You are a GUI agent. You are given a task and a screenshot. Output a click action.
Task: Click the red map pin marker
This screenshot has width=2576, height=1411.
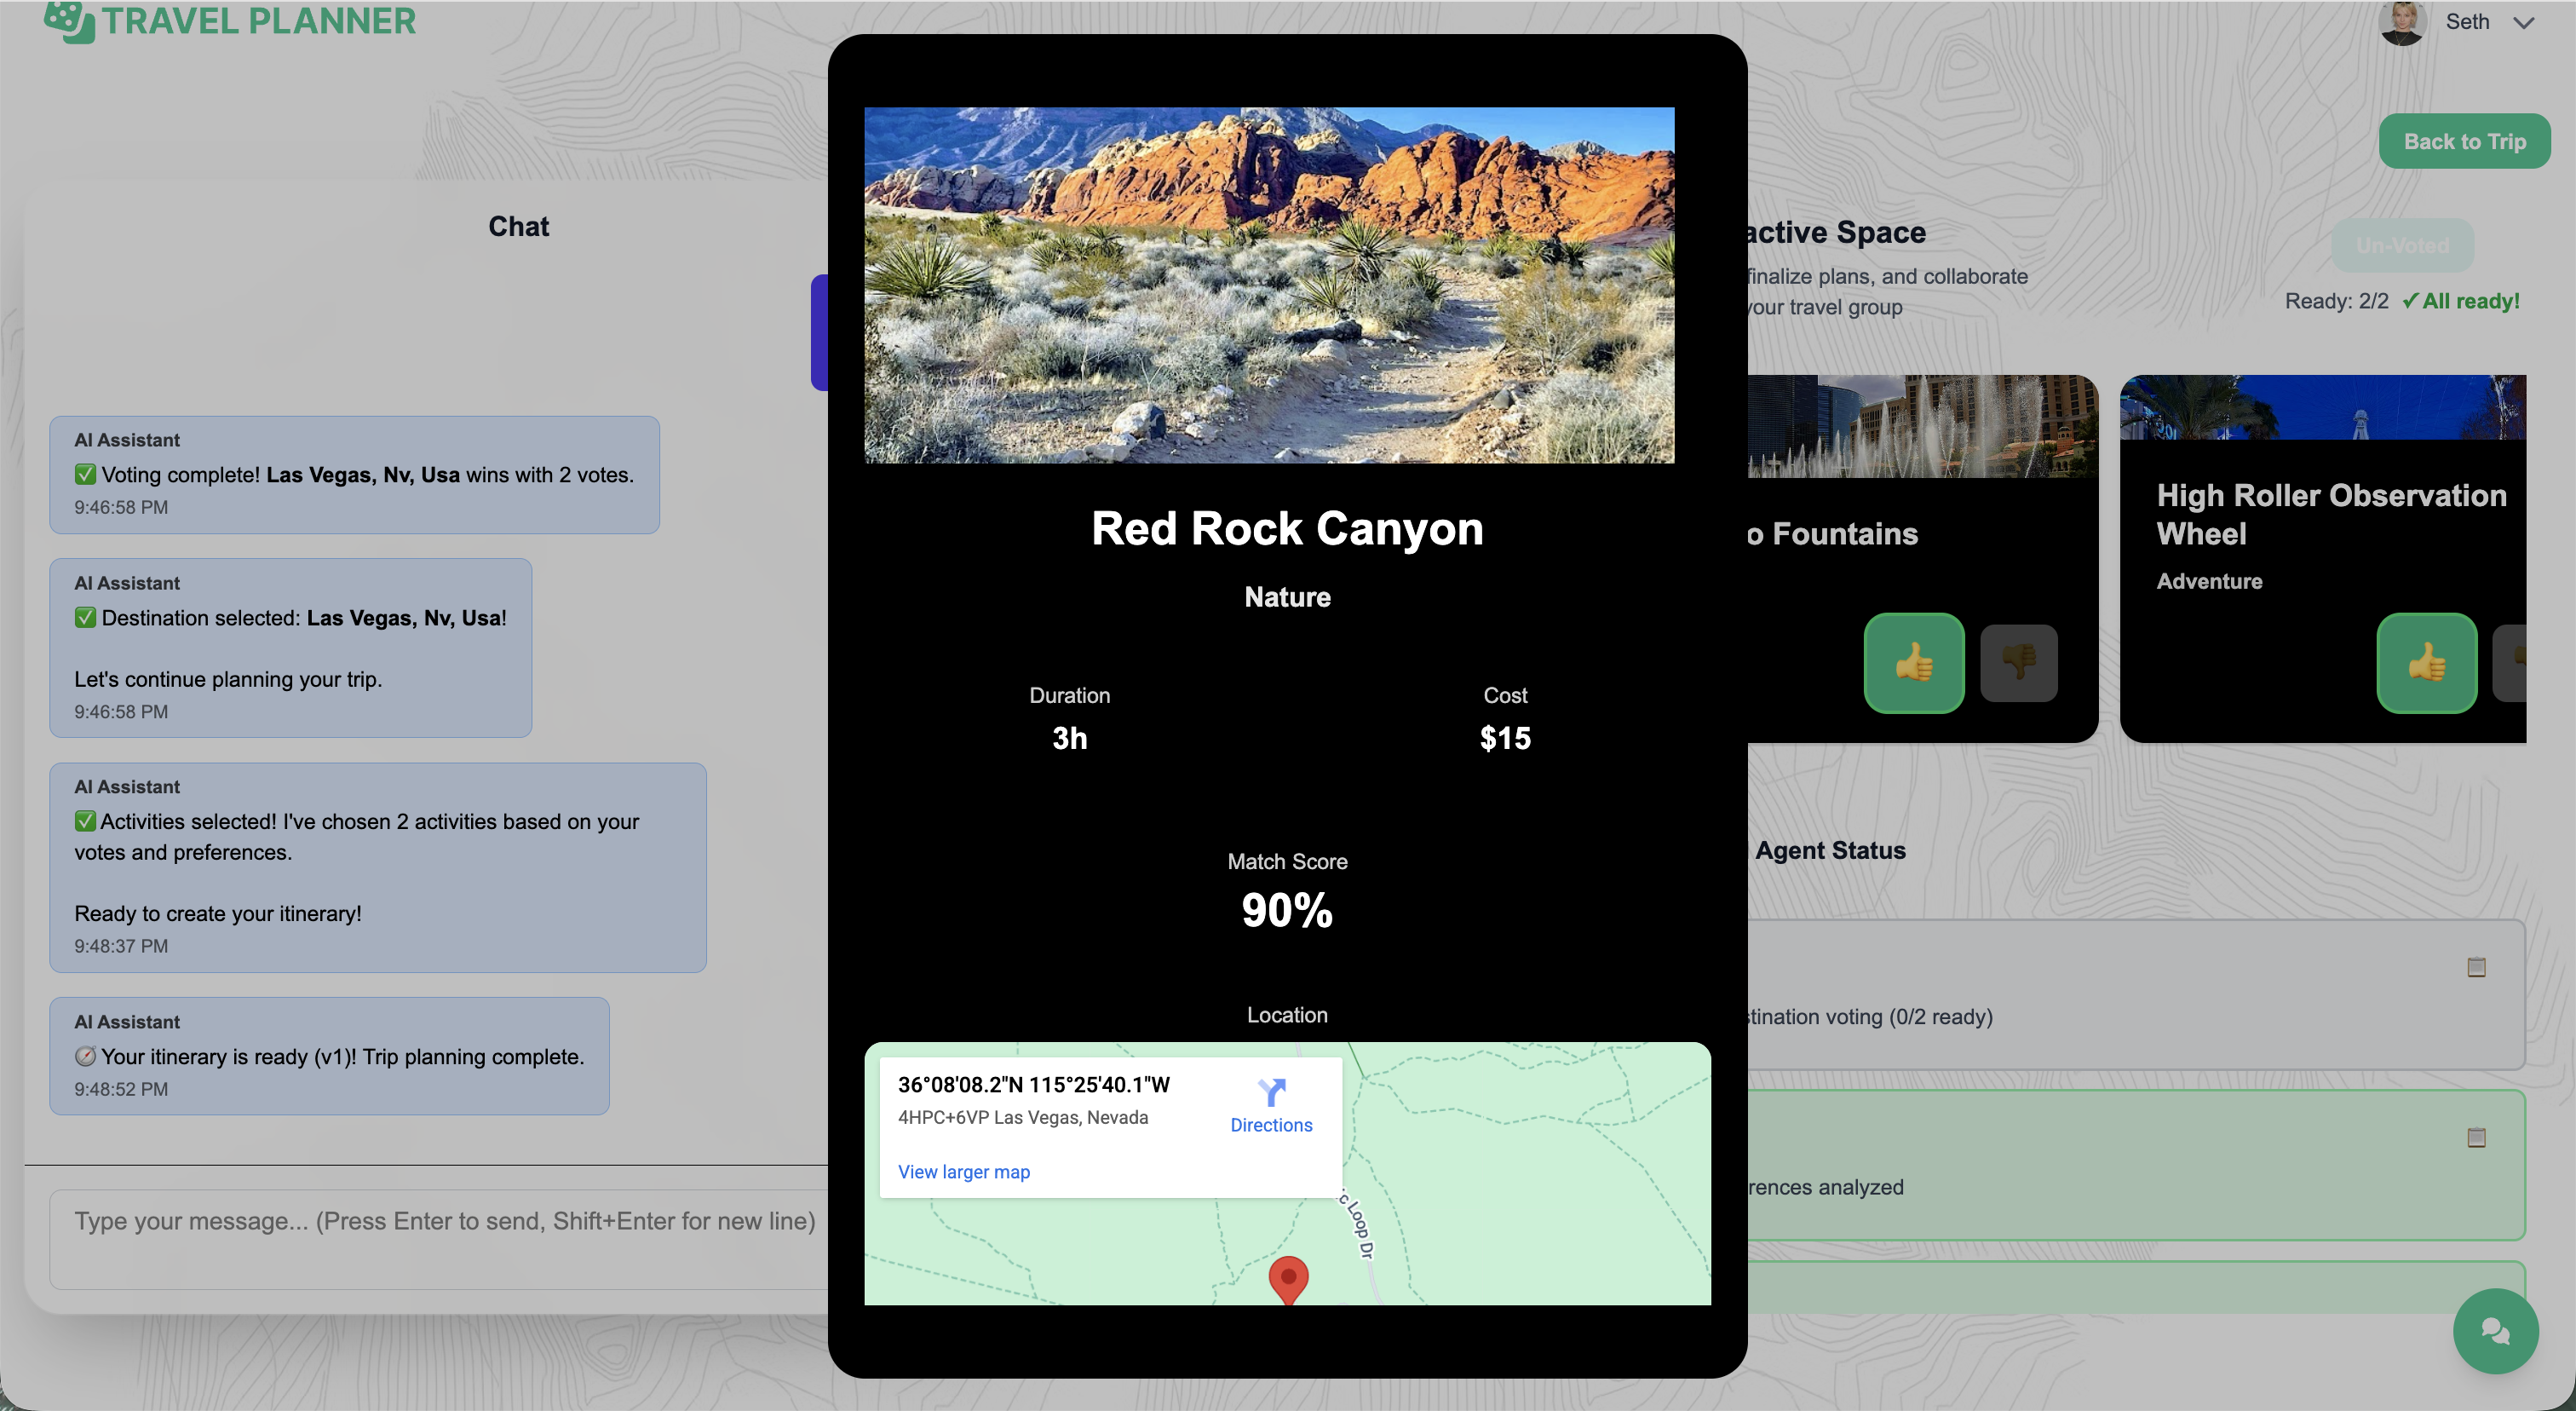click(x=1288, y=1279)
